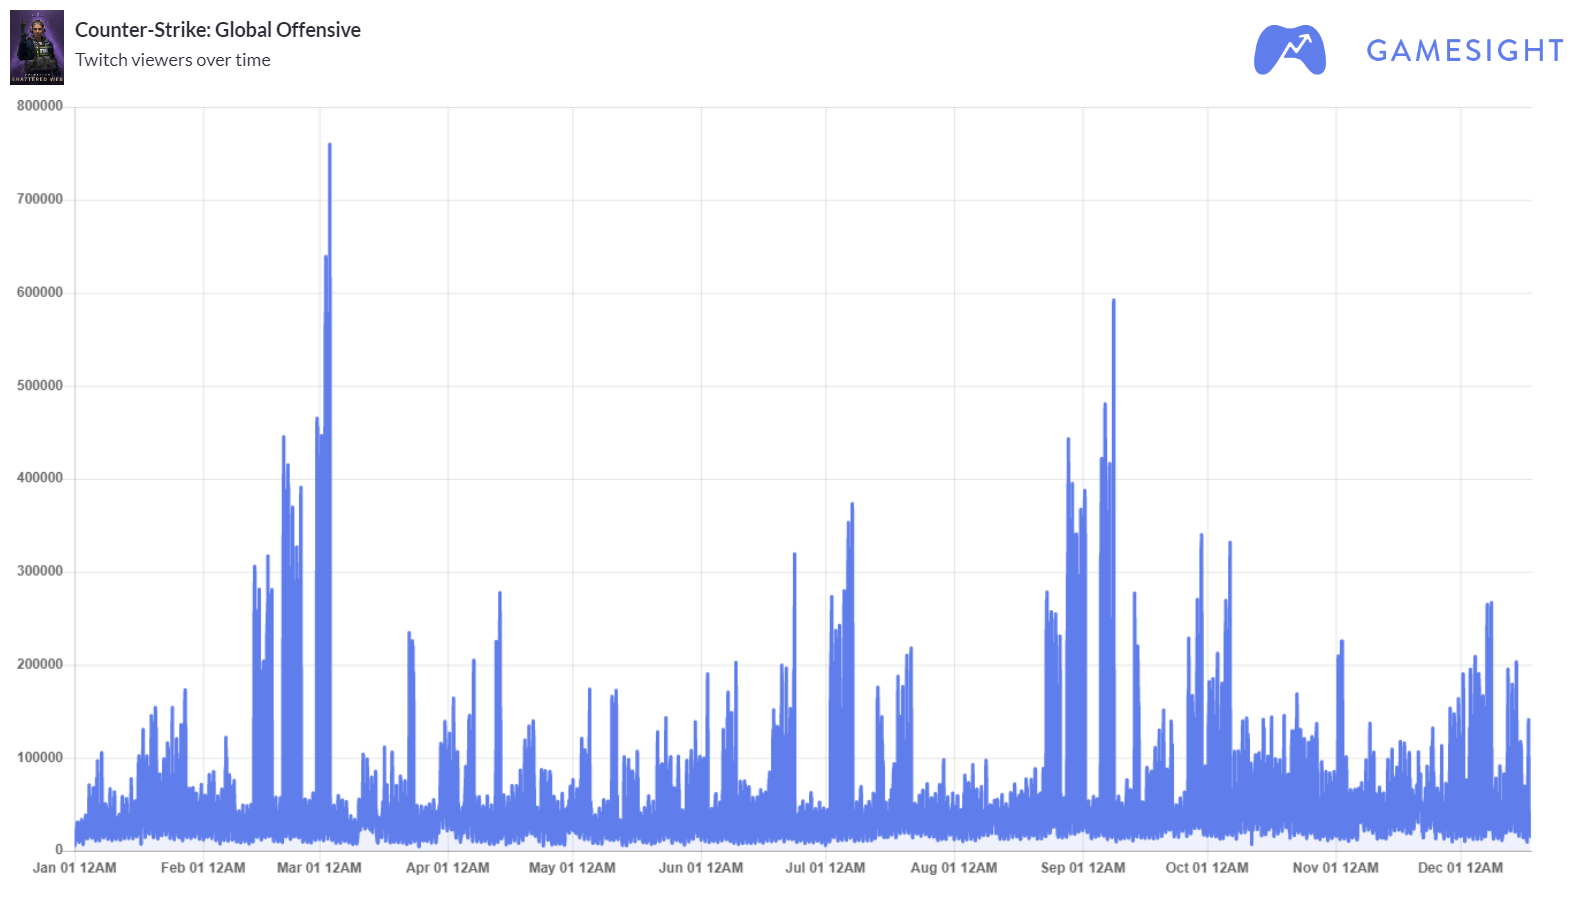Click the Aug 01 12AM axis label
The image size is (1587, 903).
pyautogui.click(x=954, y=868)
